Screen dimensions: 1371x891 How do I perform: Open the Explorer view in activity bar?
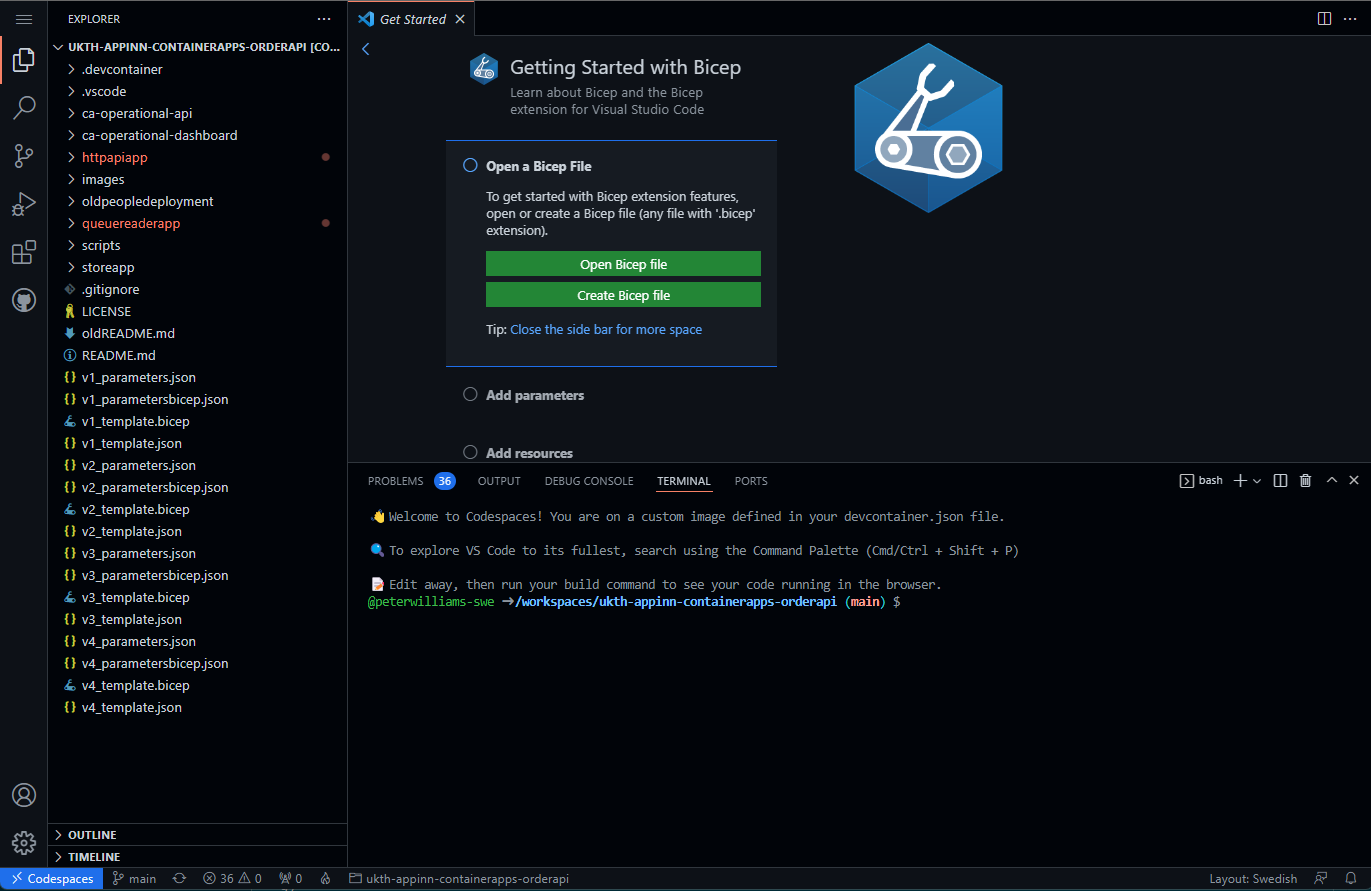[24, 61]
